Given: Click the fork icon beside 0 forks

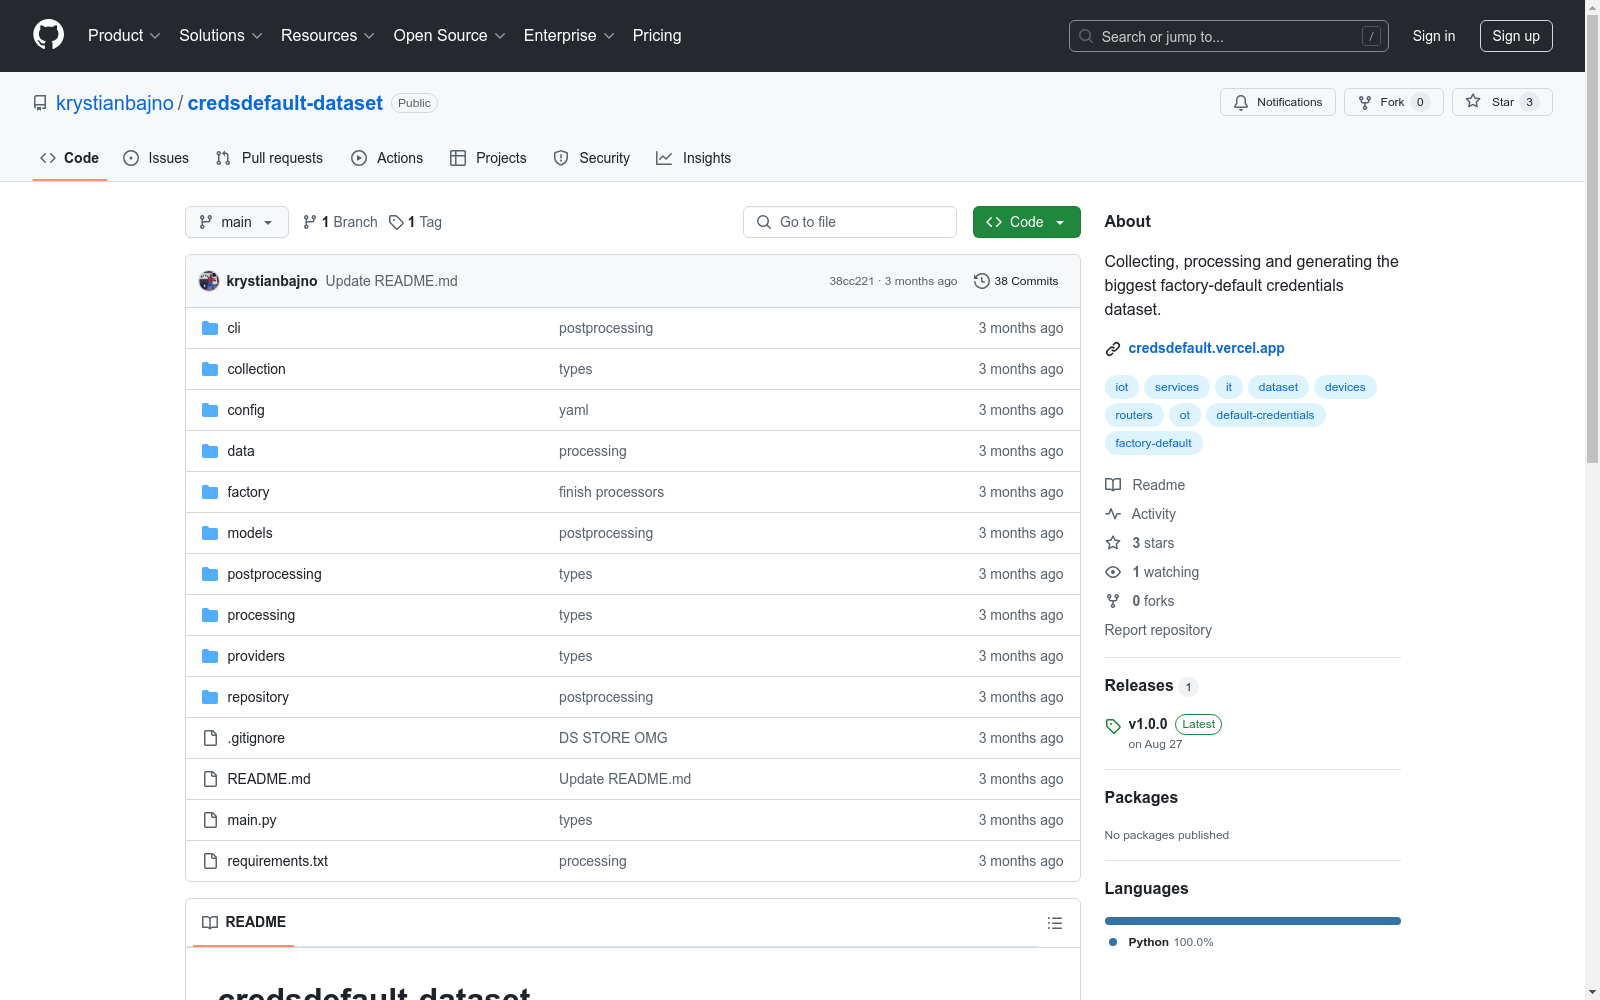Looking at the screenshot, I should [x=1113, y=601].
